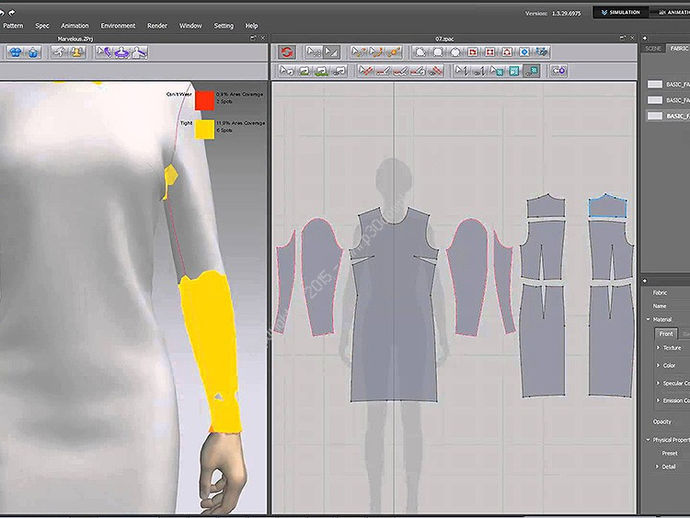Select the Edit Pattern arrow tool

(314, 52)
